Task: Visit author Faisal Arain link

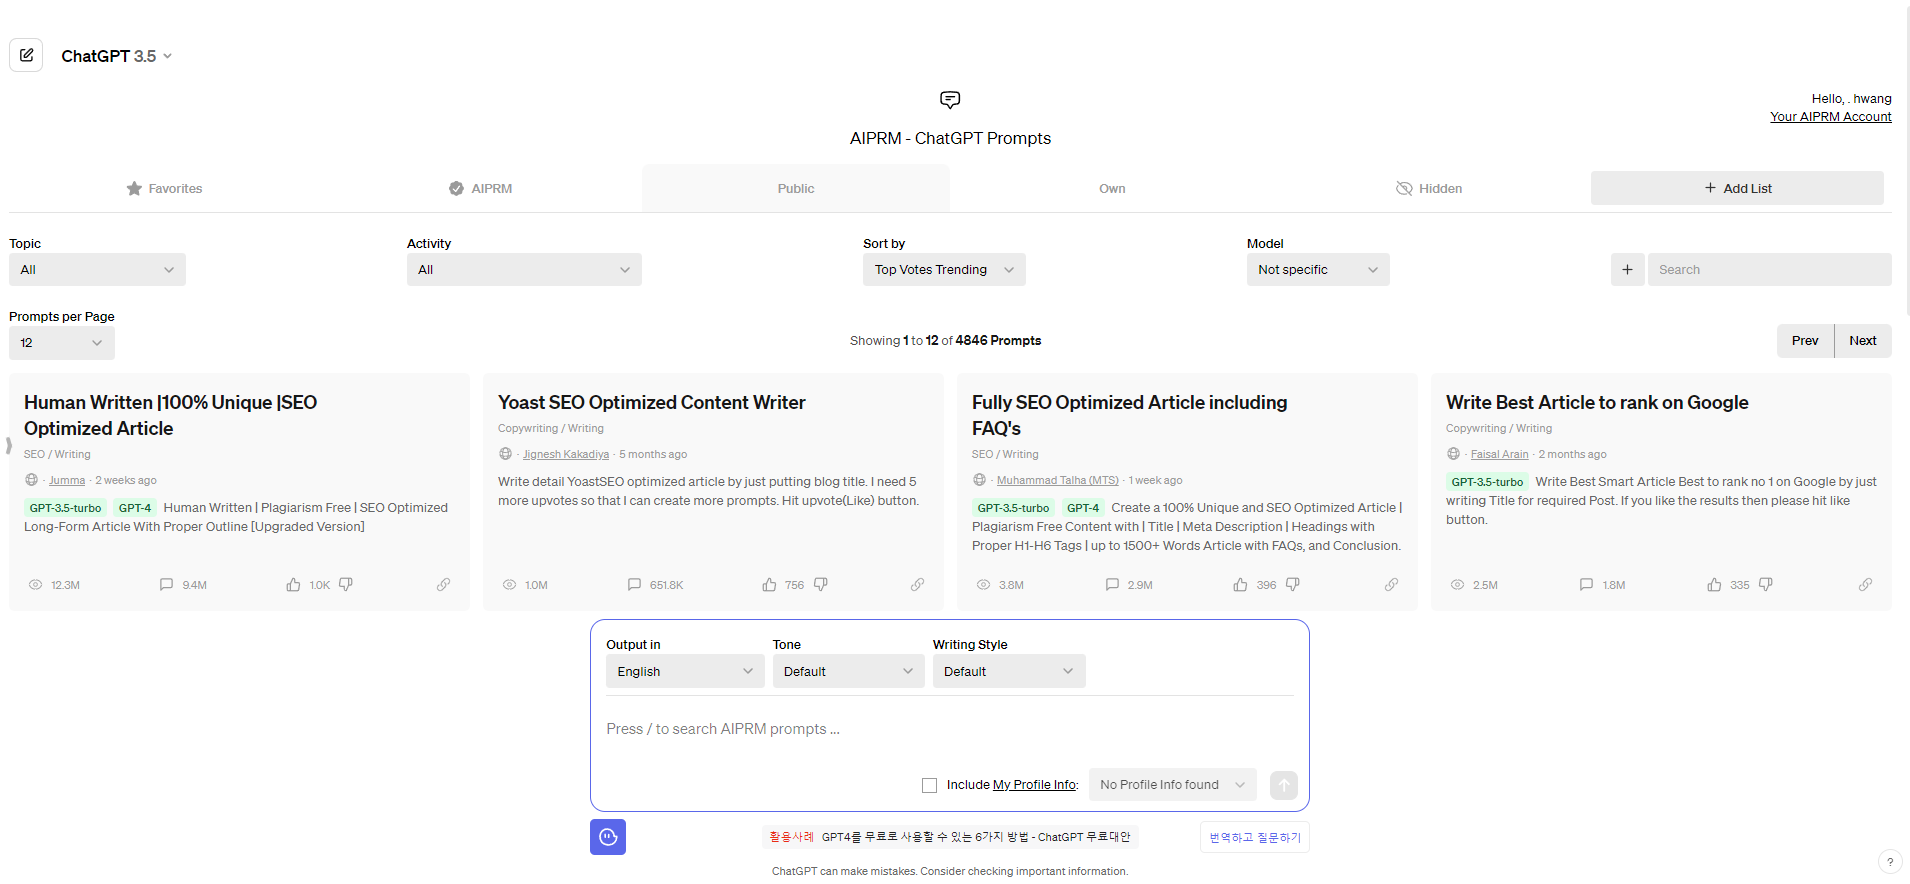Action: point(1499,454)
